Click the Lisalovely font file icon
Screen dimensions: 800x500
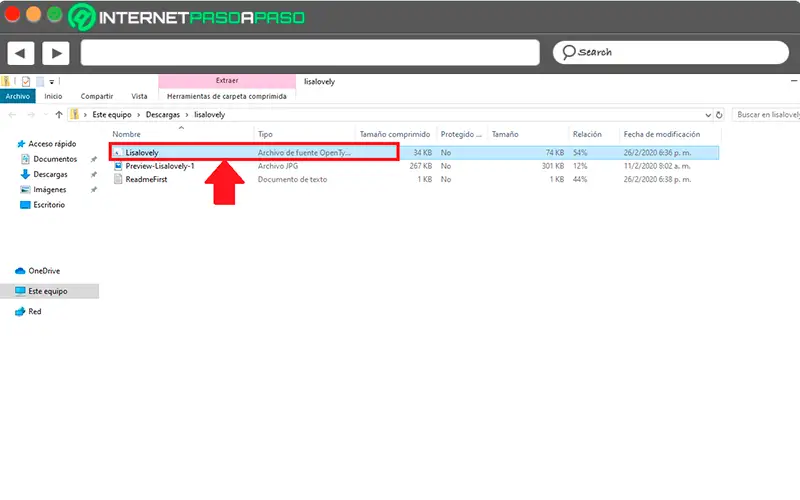(118, 153)
